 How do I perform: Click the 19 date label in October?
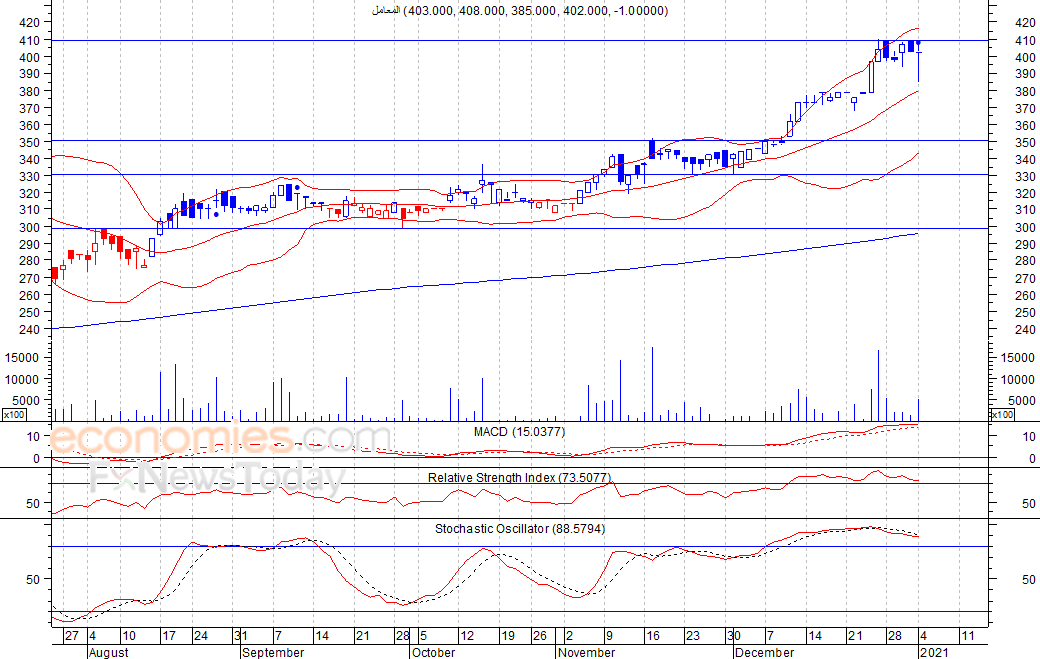[x=508, y=636]
